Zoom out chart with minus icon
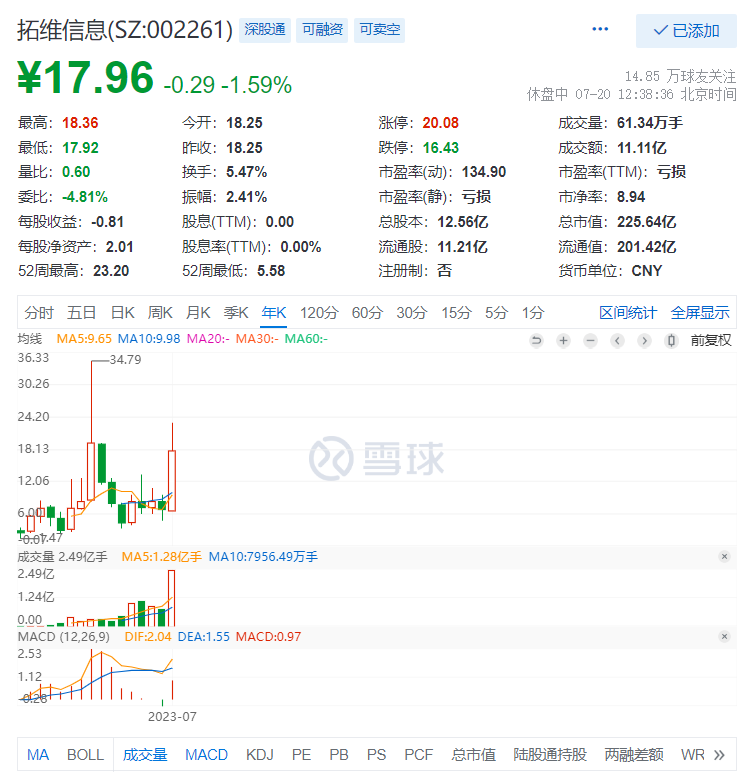Screen dimensions: 752x783 [x=590, y=341]
